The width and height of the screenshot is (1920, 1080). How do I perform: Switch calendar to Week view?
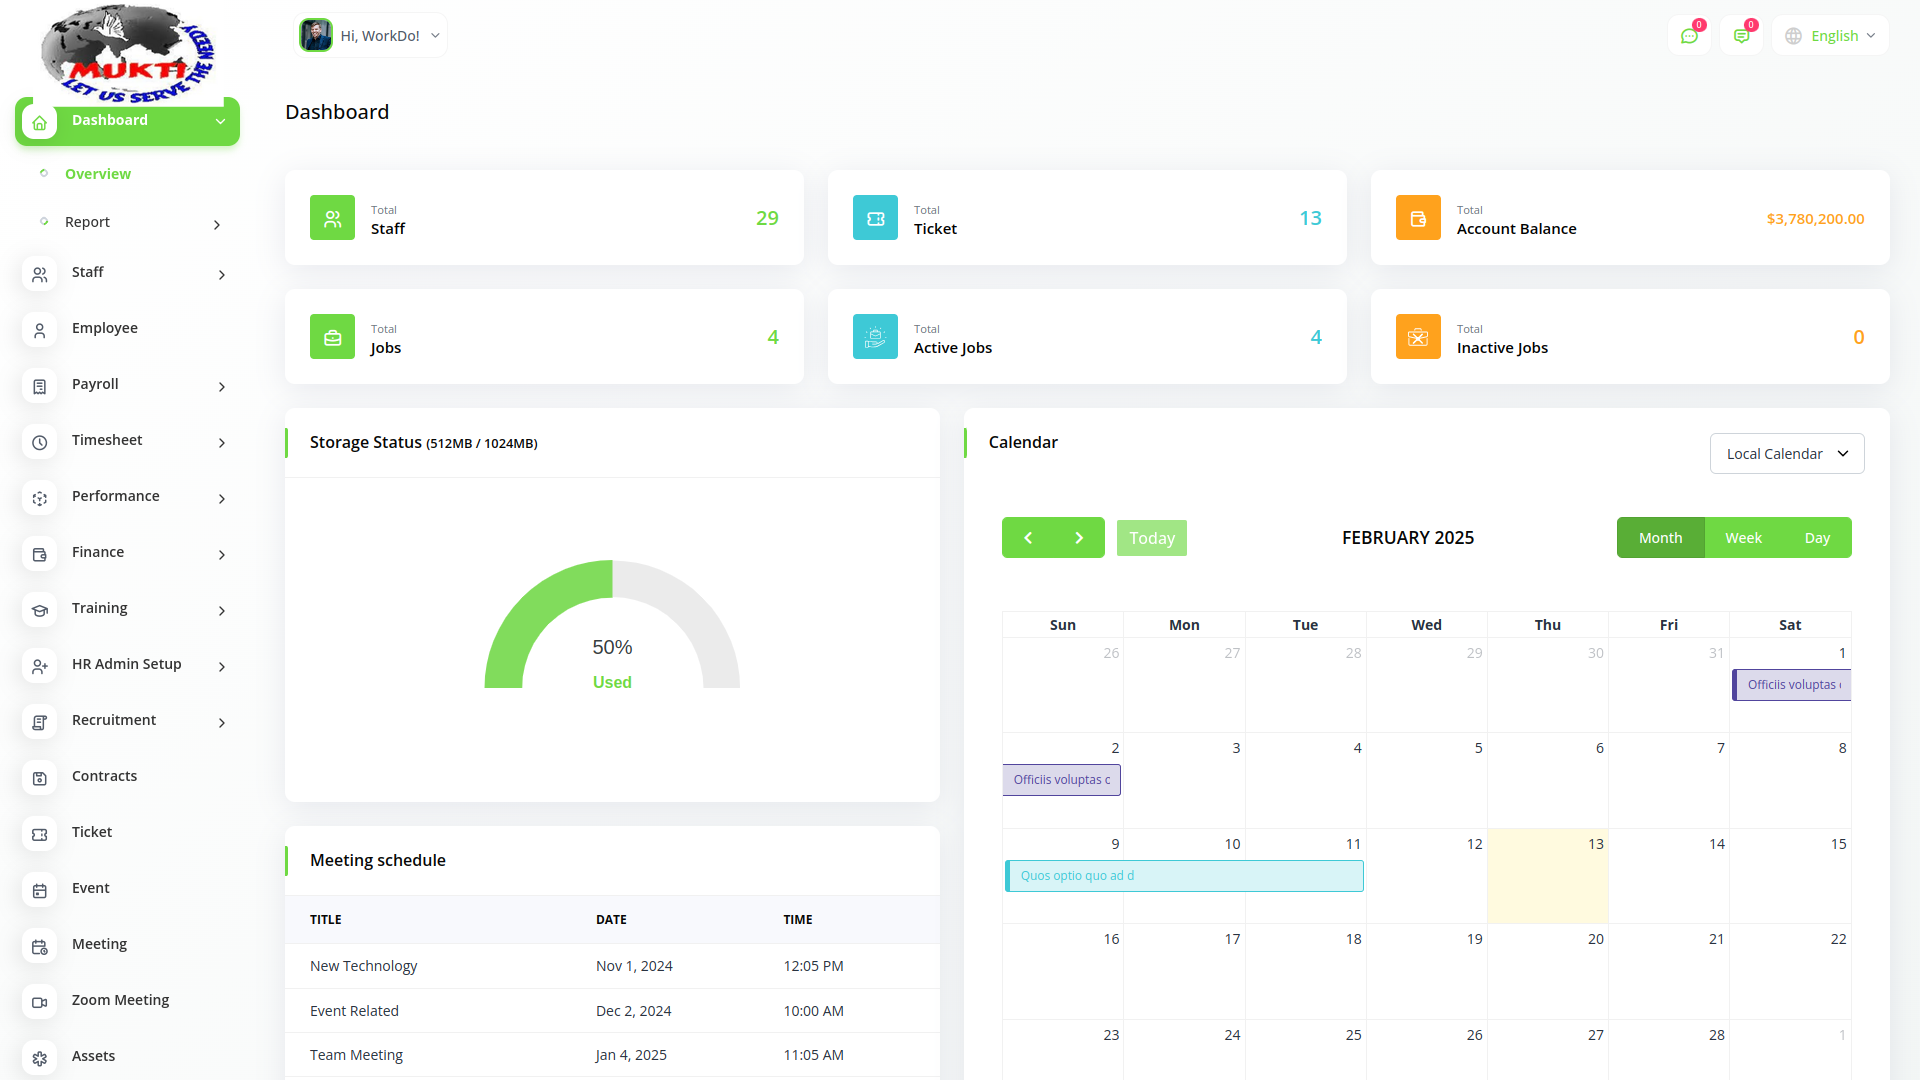(1743, 538)
